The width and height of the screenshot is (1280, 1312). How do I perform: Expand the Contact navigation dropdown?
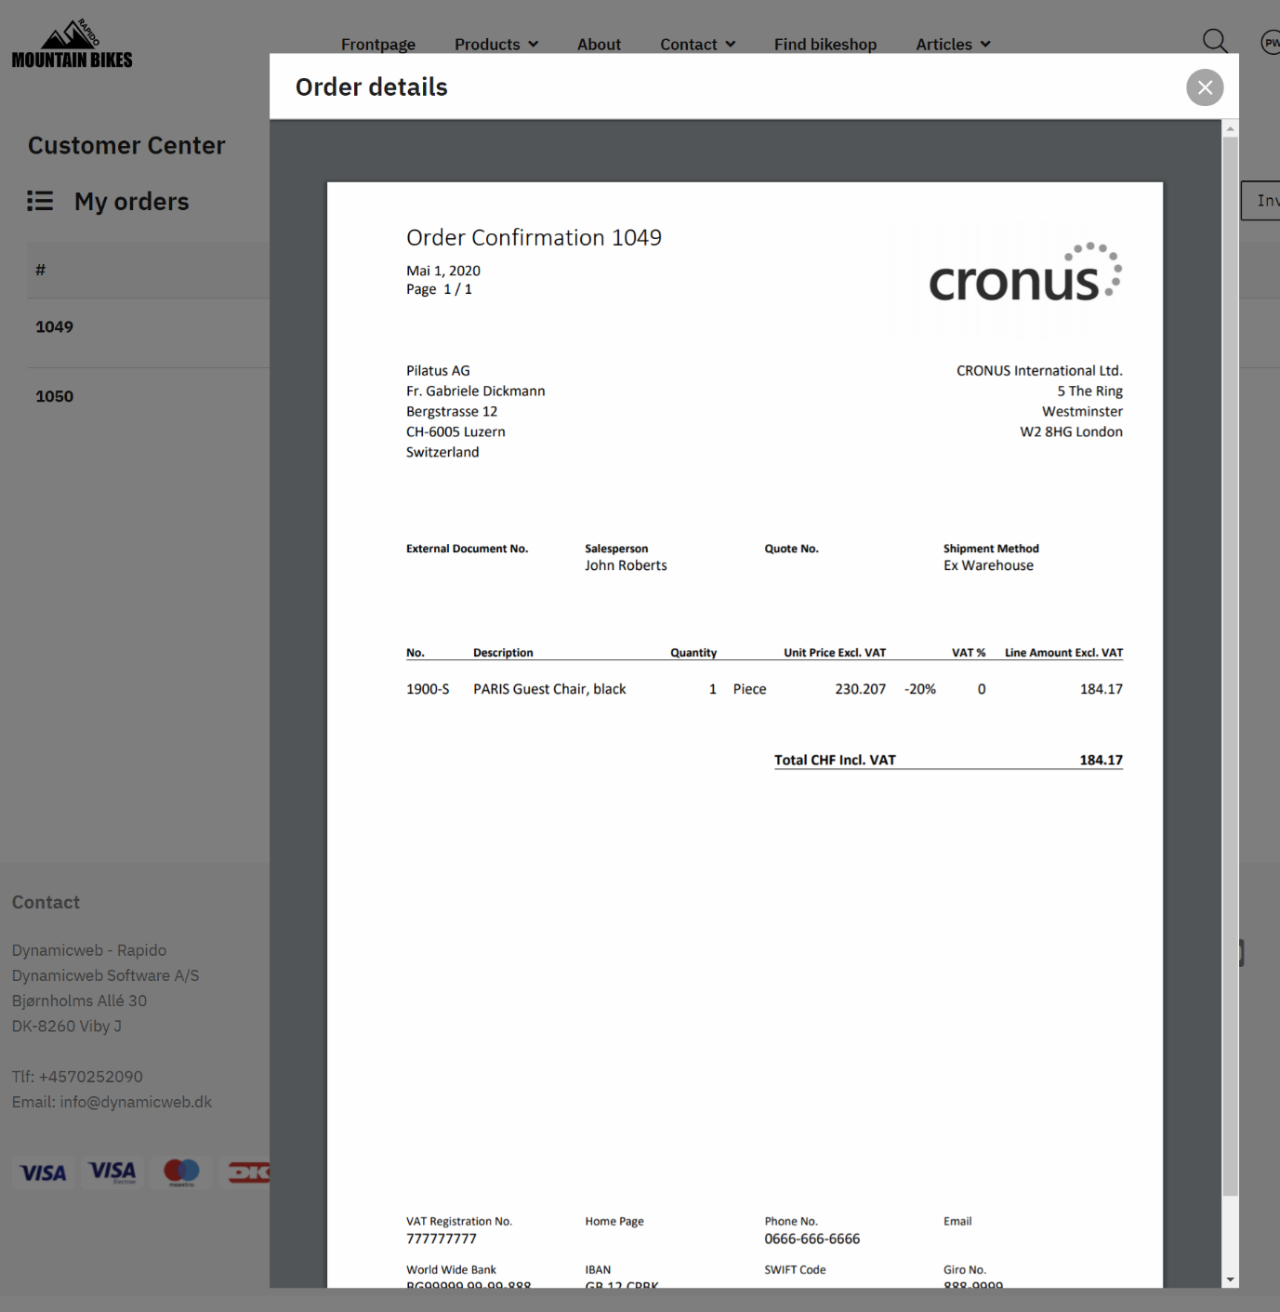click(697, 44)
